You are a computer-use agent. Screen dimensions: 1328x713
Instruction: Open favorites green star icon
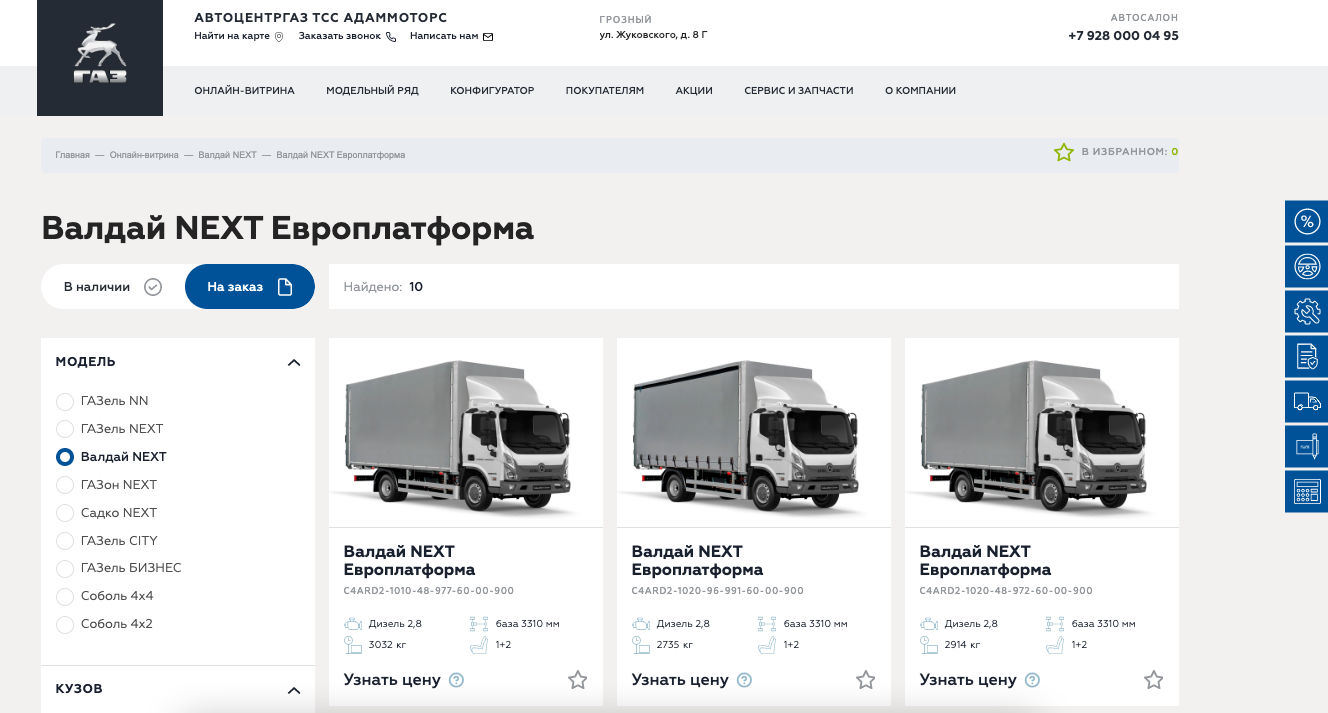coord(1063,152)
